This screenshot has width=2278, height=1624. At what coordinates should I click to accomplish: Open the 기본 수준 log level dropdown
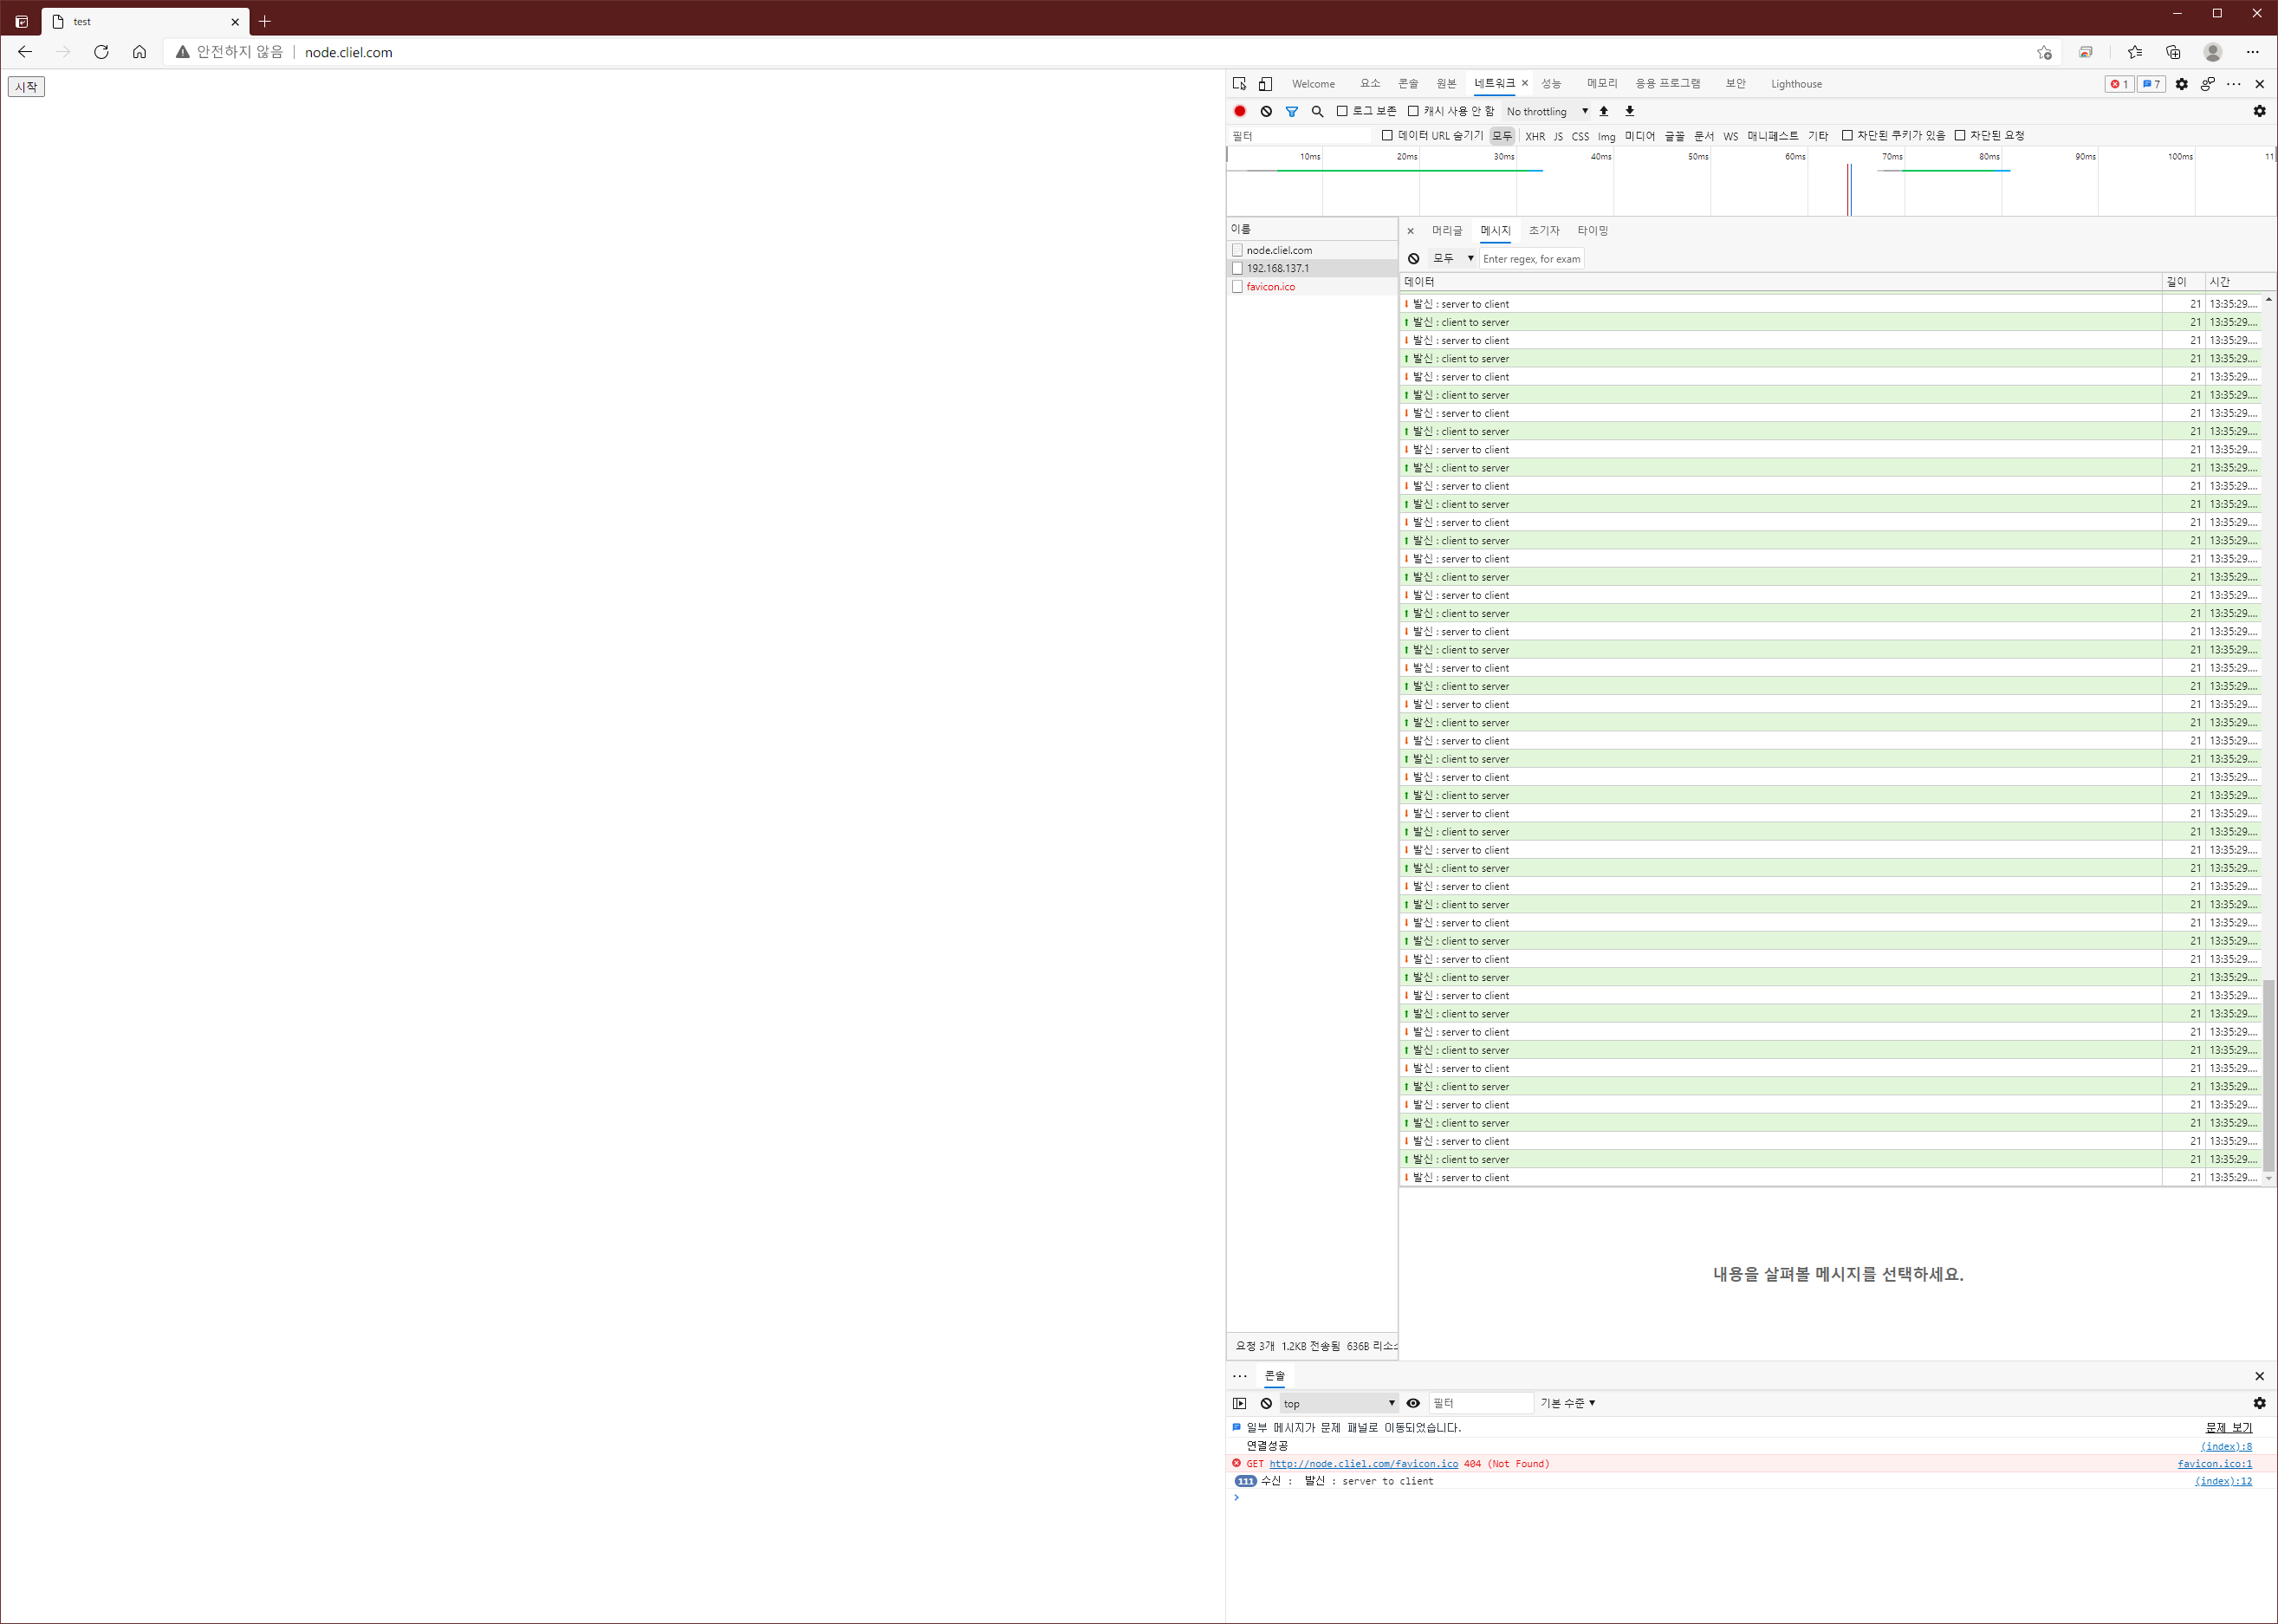[1567, 1403]
